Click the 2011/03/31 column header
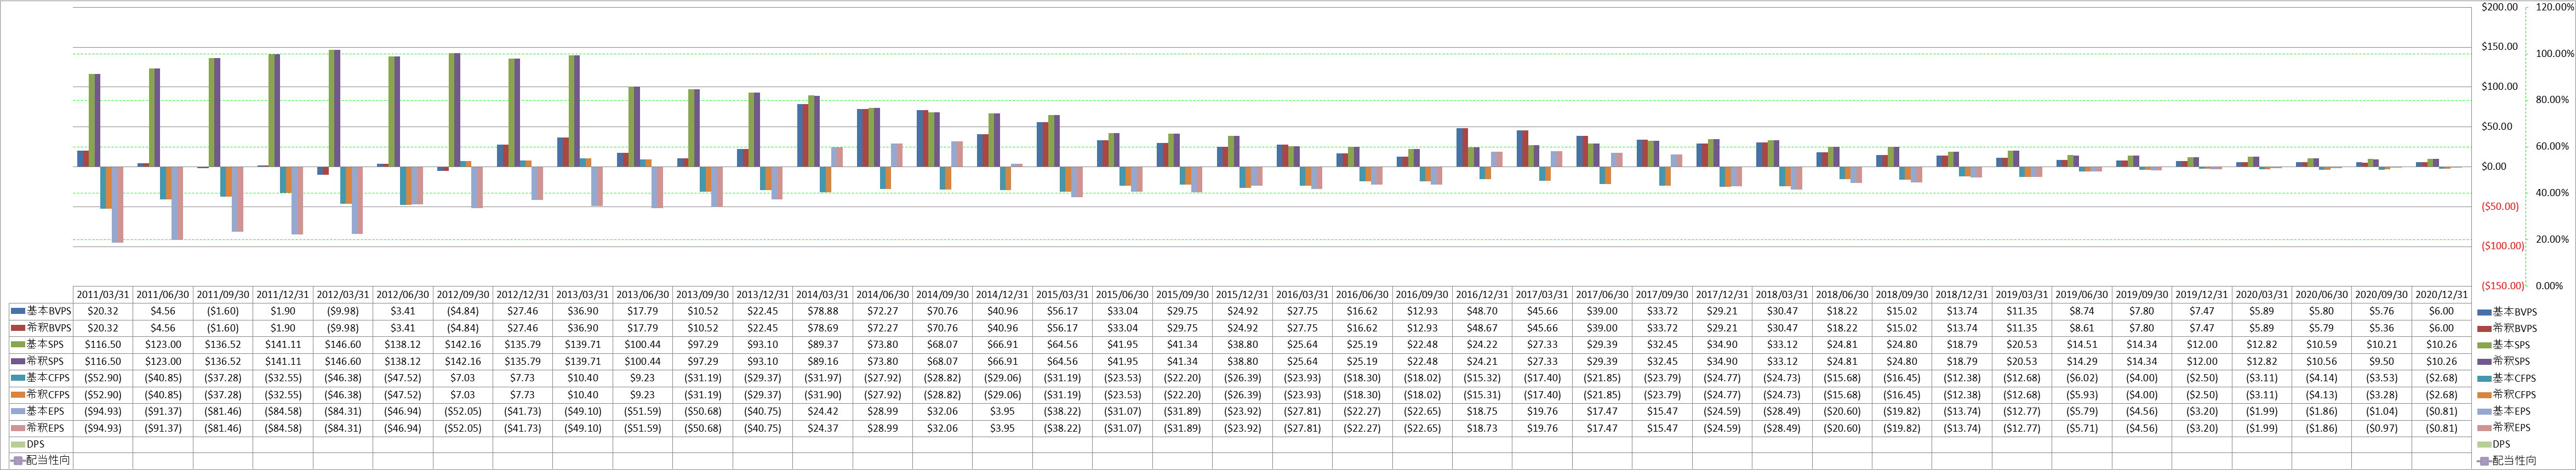Image resolution: width=2576 pixels, height=470 pixels. 103,295
